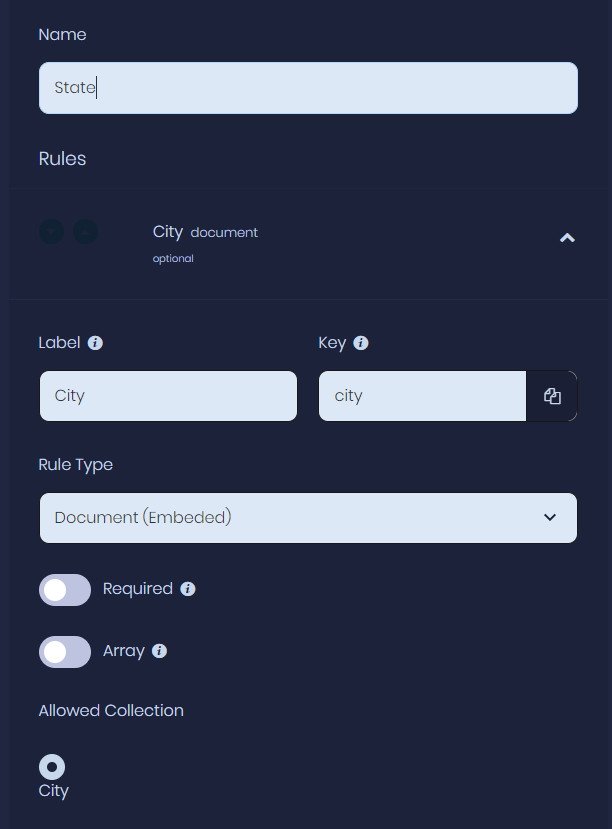Viewport: 612px width, 829px height.
Task: Click the Rules section heading
Action: tap(62, 159)
